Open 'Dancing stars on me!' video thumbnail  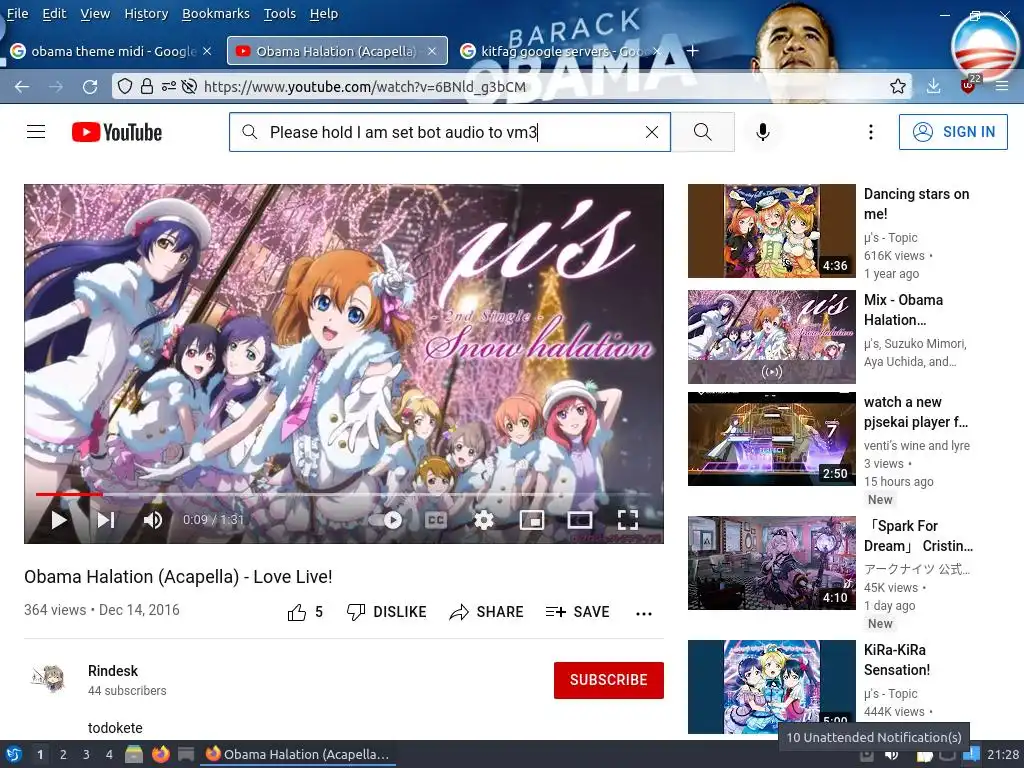pos(771,231)
